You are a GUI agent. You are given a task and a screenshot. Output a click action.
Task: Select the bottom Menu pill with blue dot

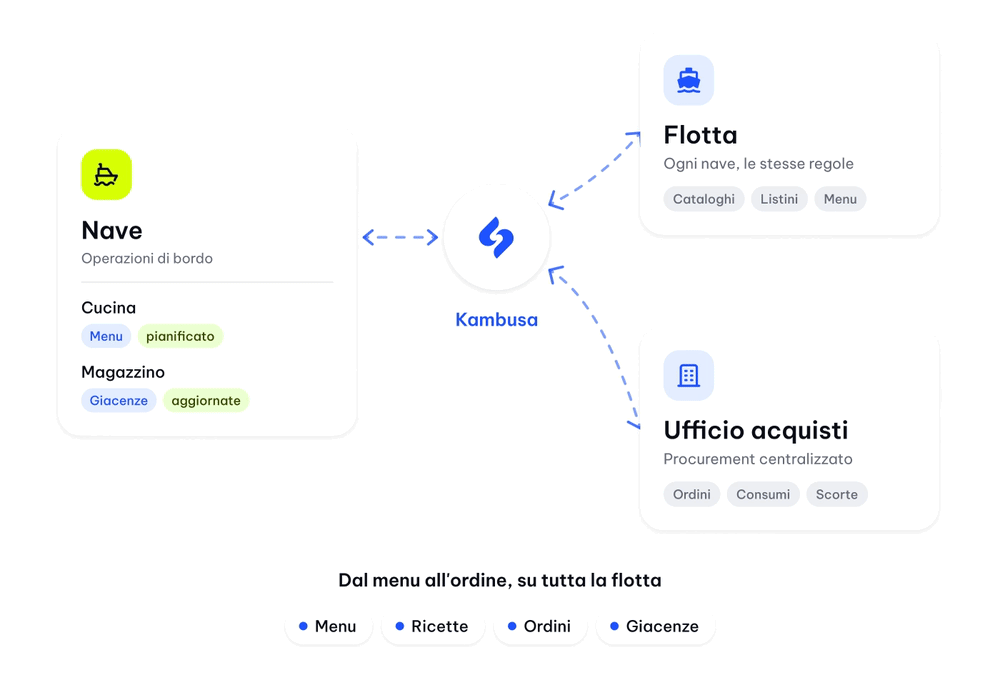click(328, 626)
